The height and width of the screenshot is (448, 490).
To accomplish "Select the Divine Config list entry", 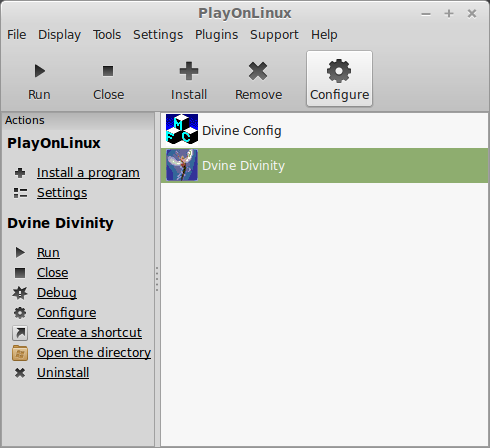I will pyautogui.click(x=324, y=130).
